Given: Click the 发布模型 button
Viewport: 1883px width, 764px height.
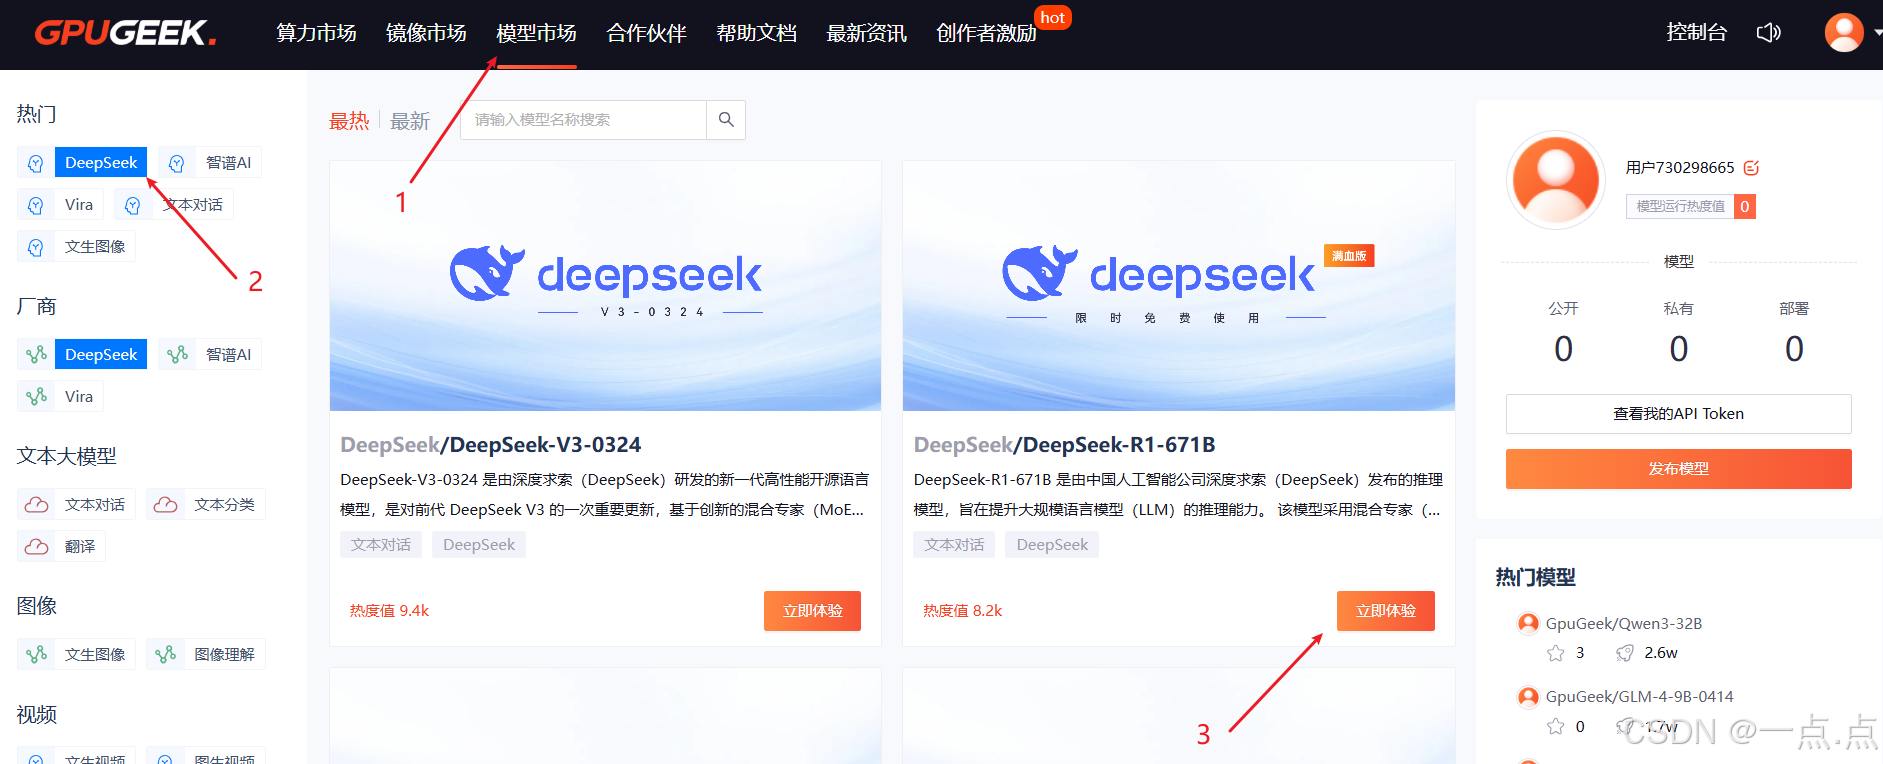Looking at the screenshot, I should point(1678,469).
